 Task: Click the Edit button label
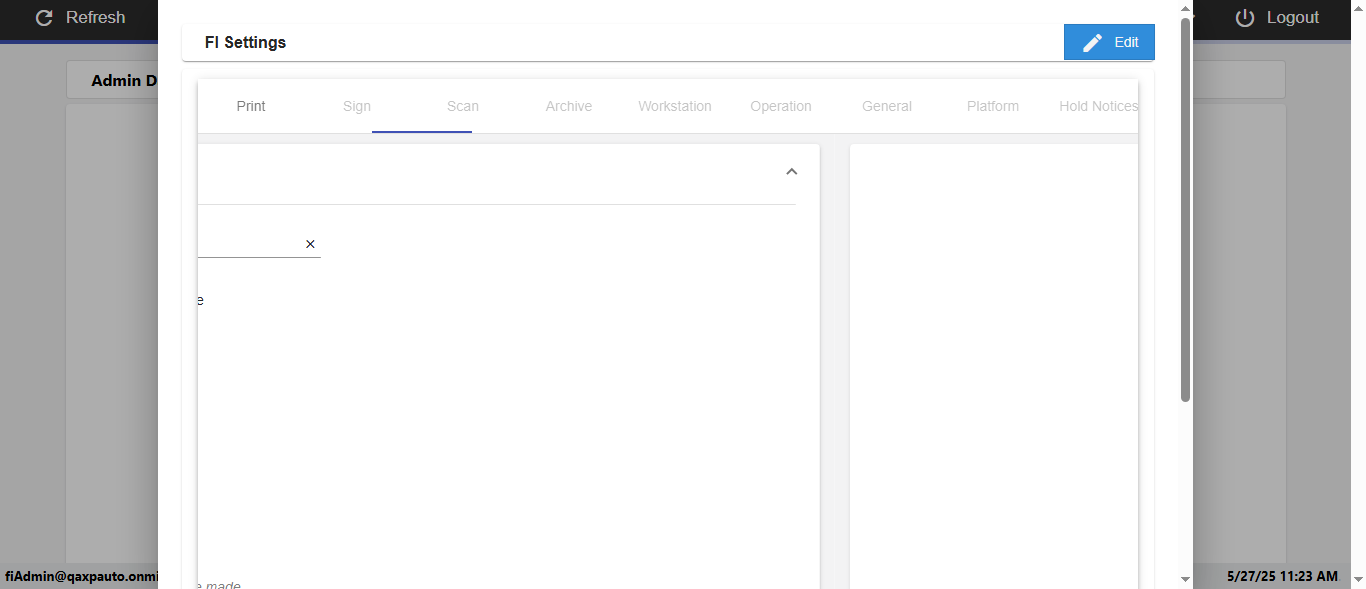click(x=1127, y=42)
